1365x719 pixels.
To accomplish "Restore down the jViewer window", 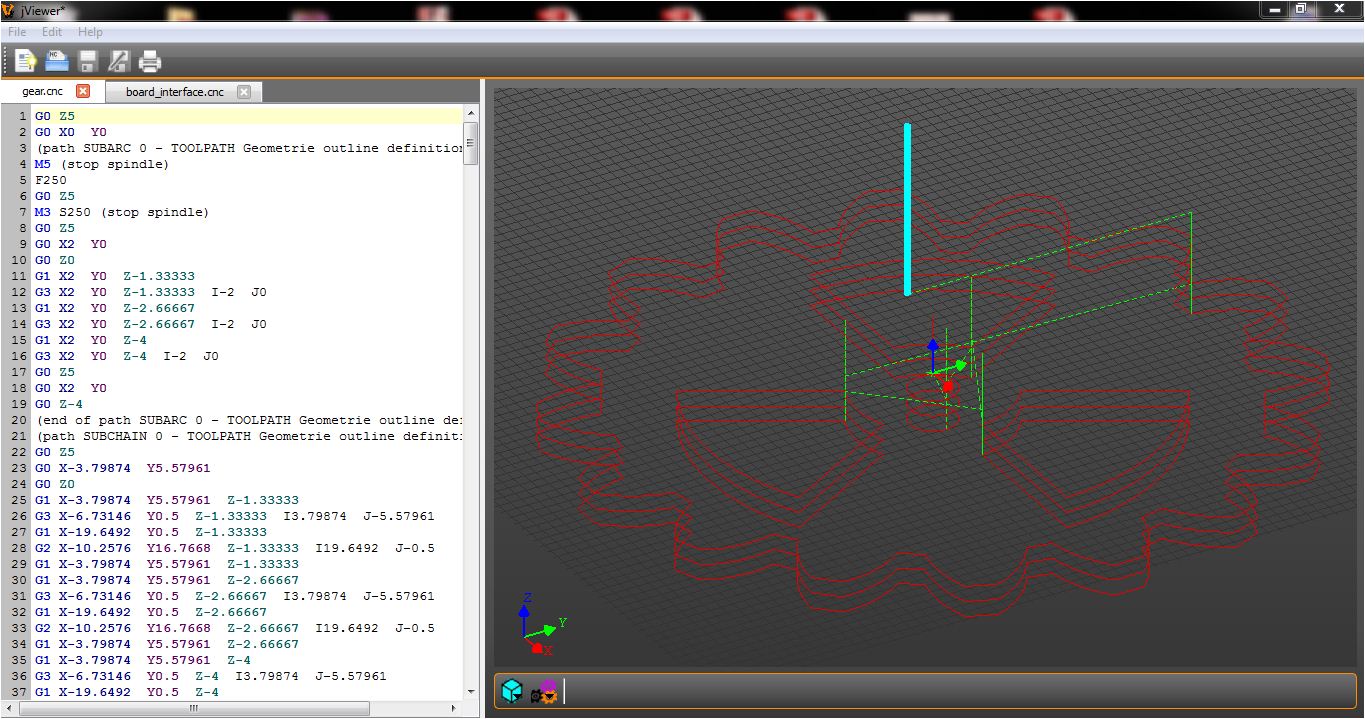I will tap(1301, 10).
